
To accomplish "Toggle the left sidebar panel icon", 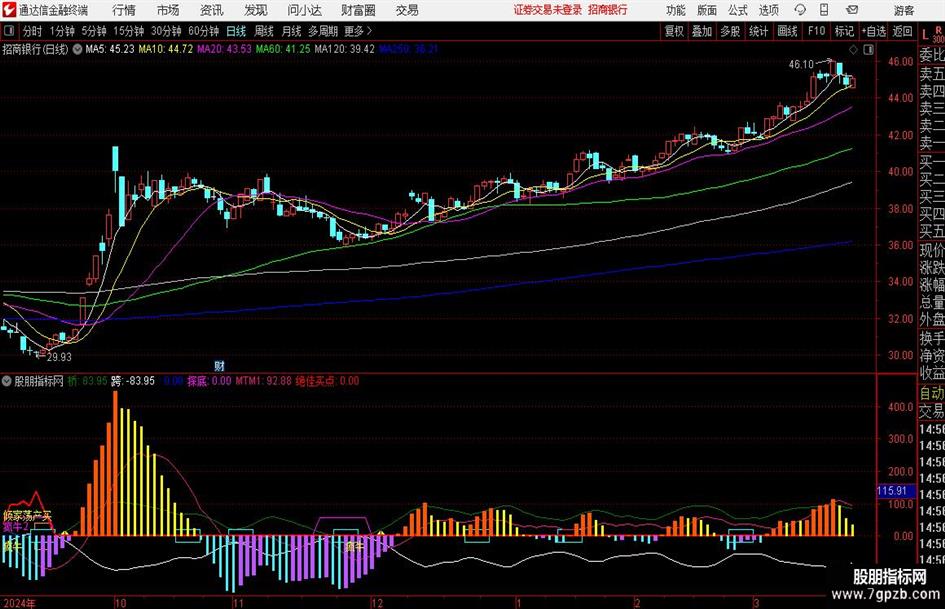I will pyautogui.click(x=9, y=31).
